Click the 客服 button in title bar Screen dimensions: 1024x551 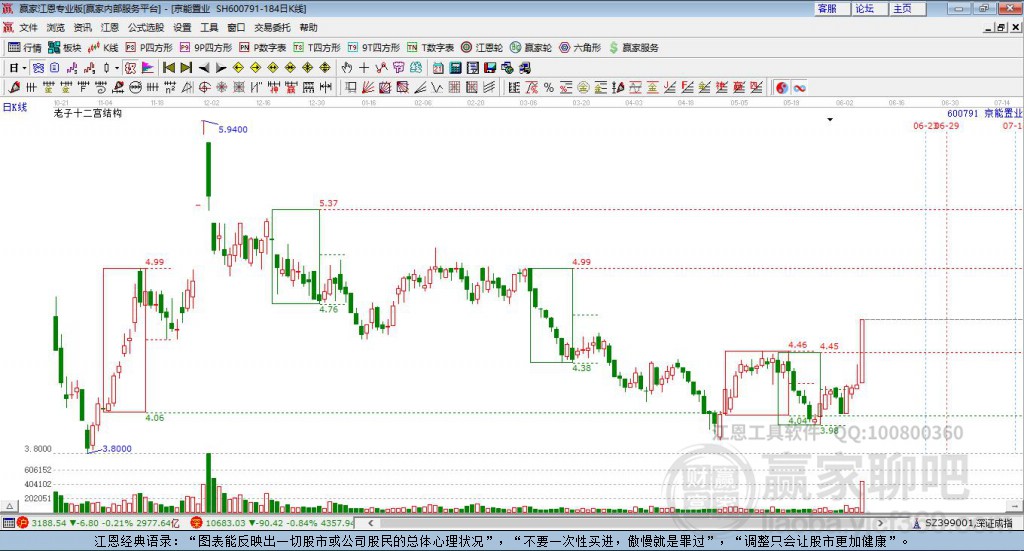tap(832, 8)
